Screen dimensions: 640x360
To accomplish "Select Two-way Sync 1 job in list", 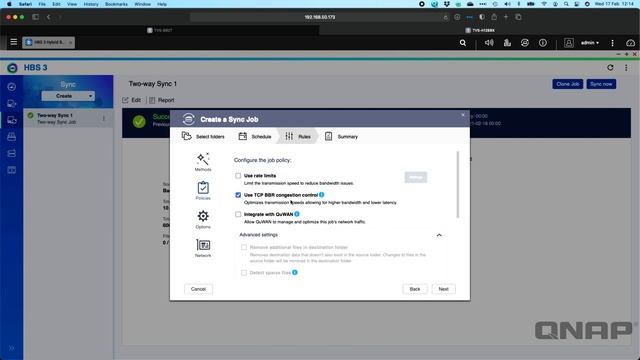I will (x=68, y=118).
